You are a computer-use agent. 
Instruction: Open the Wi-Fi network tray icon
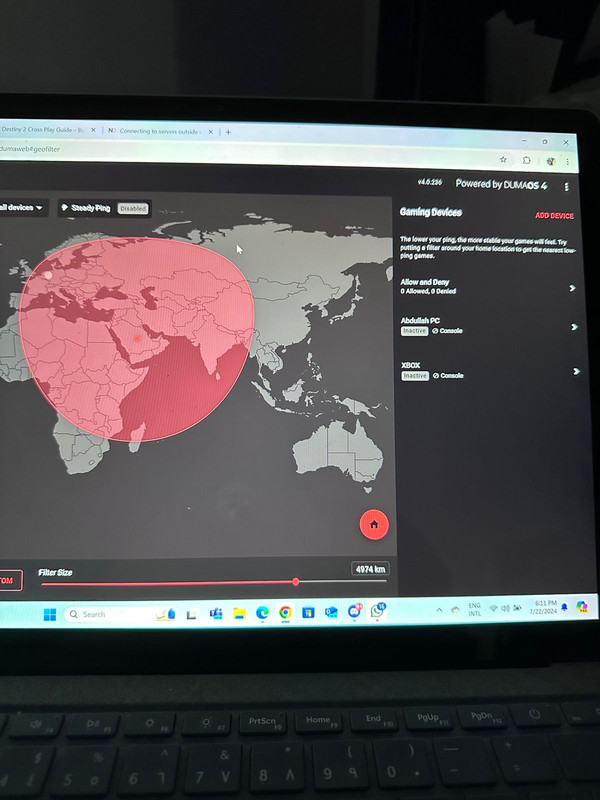coord(493,608)
